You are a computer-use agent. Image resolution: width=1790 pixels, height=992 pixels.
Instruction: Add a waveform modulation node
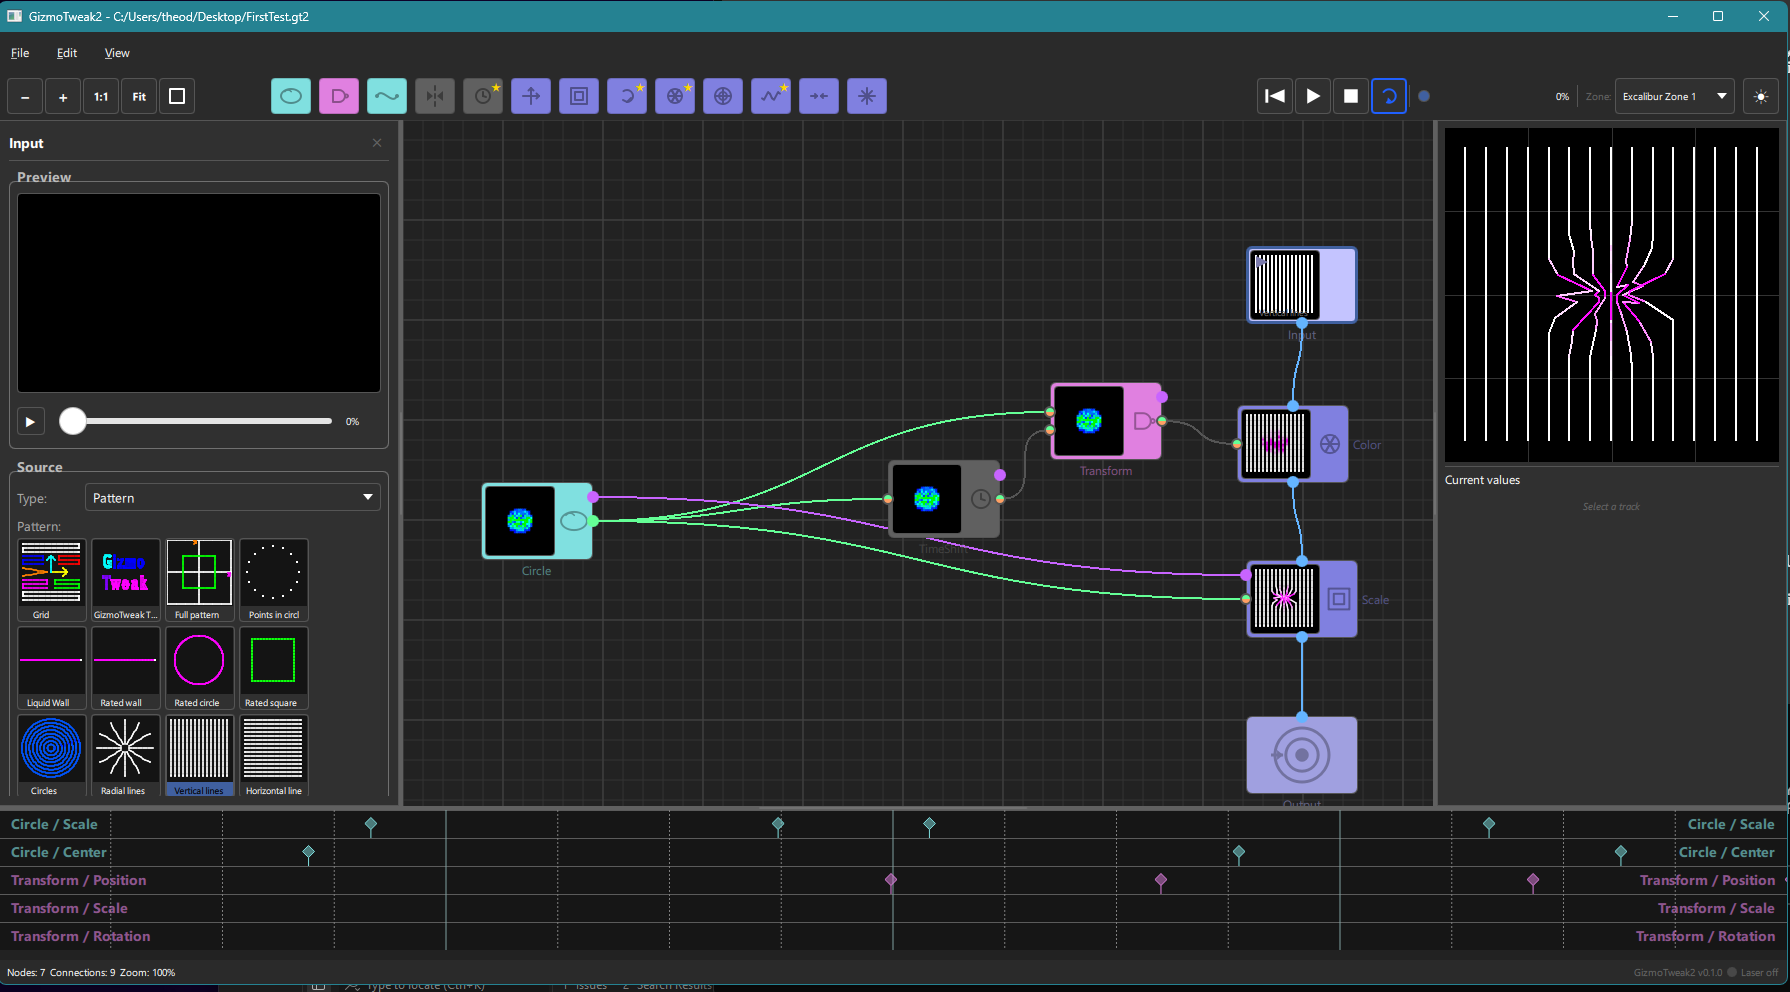coord(771,96)
